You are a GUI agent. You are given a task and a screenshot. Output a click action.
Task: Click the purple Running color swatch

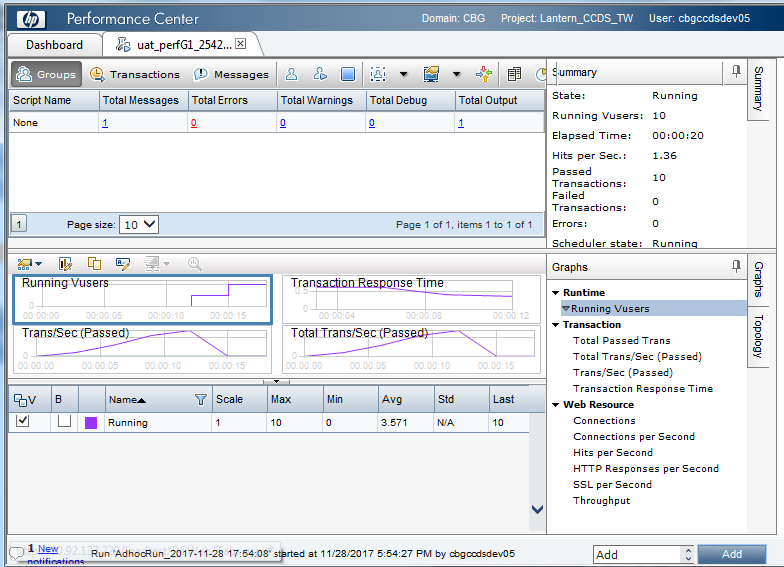(x=90, y=422)
